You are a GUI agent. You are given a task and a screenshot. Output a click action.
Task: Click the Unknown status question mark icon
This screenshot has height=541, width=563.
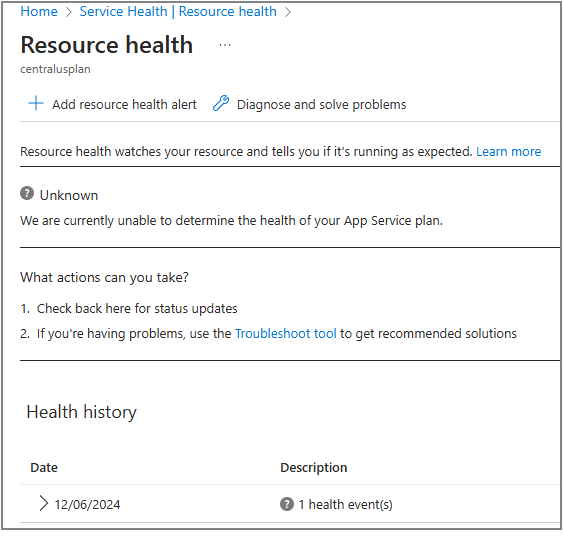pos(27,193)
